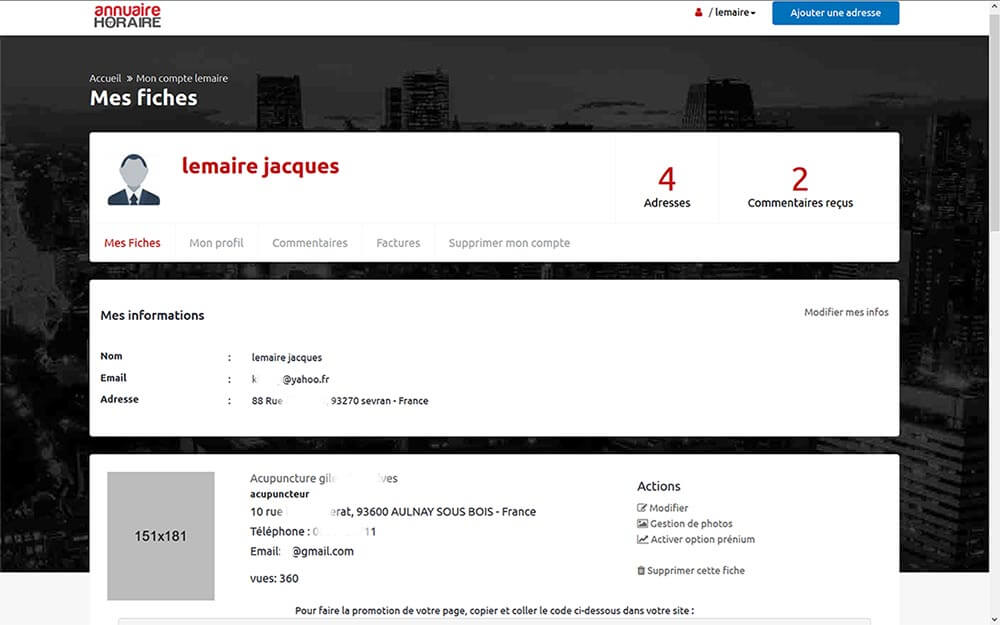Viewport: 1000px width, 625px height.
Task: Click the trash icon for Supprimer cette fiche
Action: point(641,571)
